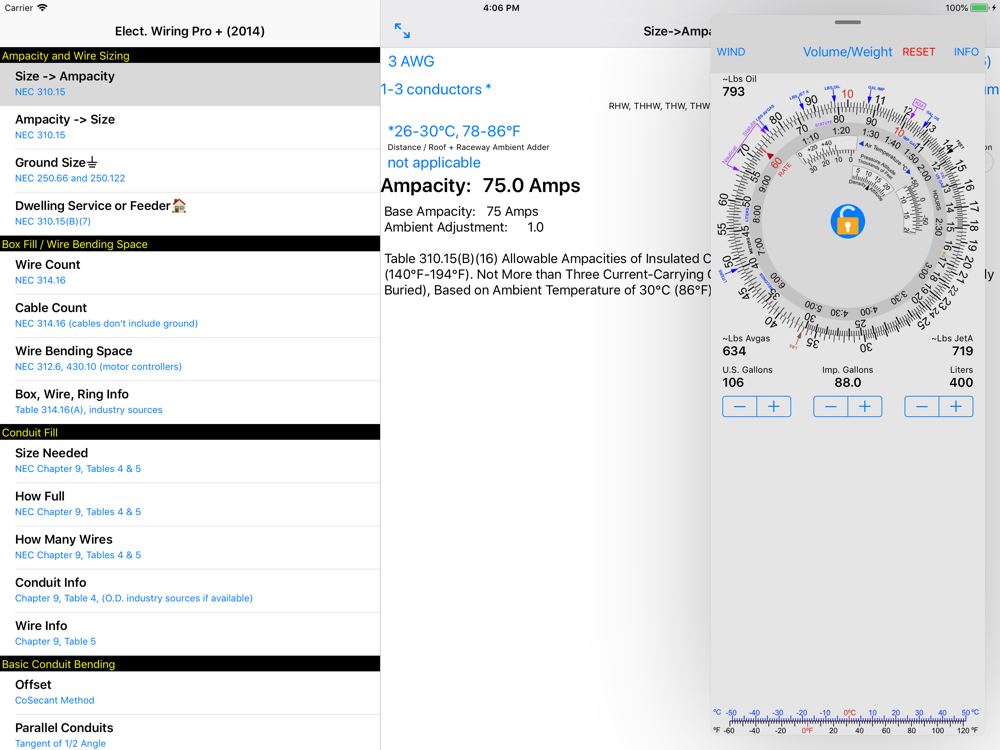
Task: Tap the temperature conversion scale
Action: point(847,721)
